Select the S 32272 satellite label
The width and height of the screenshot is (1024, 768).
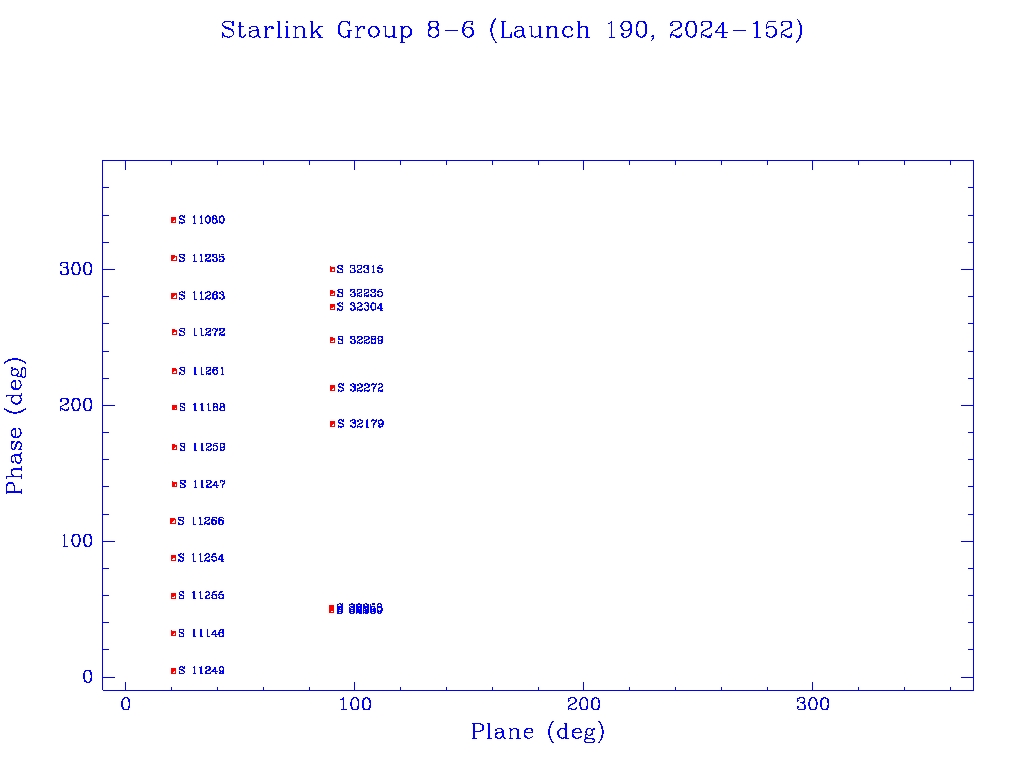click(360, 389)
